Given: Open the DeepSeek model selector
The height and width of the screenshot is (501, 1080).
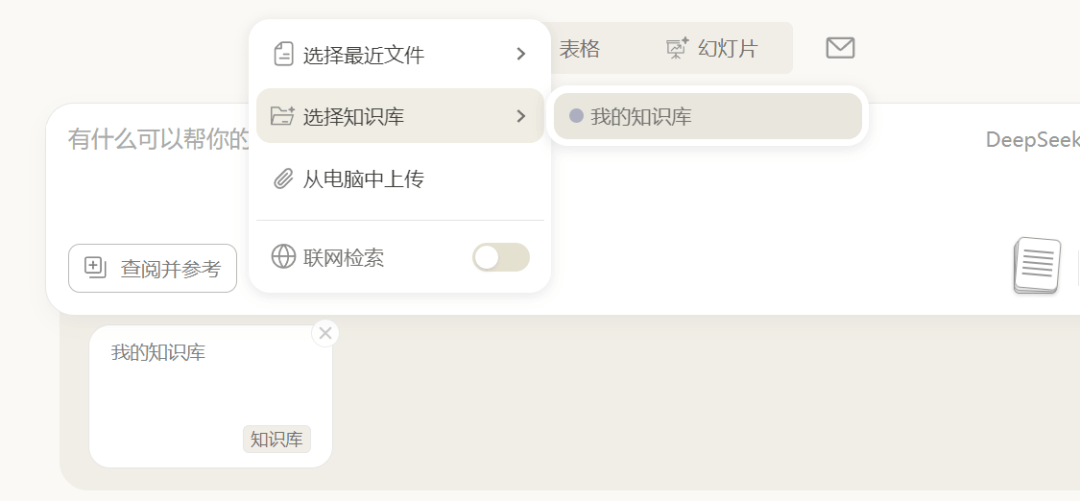Looking at the screenshot, I should click(x=1032, y=140).
